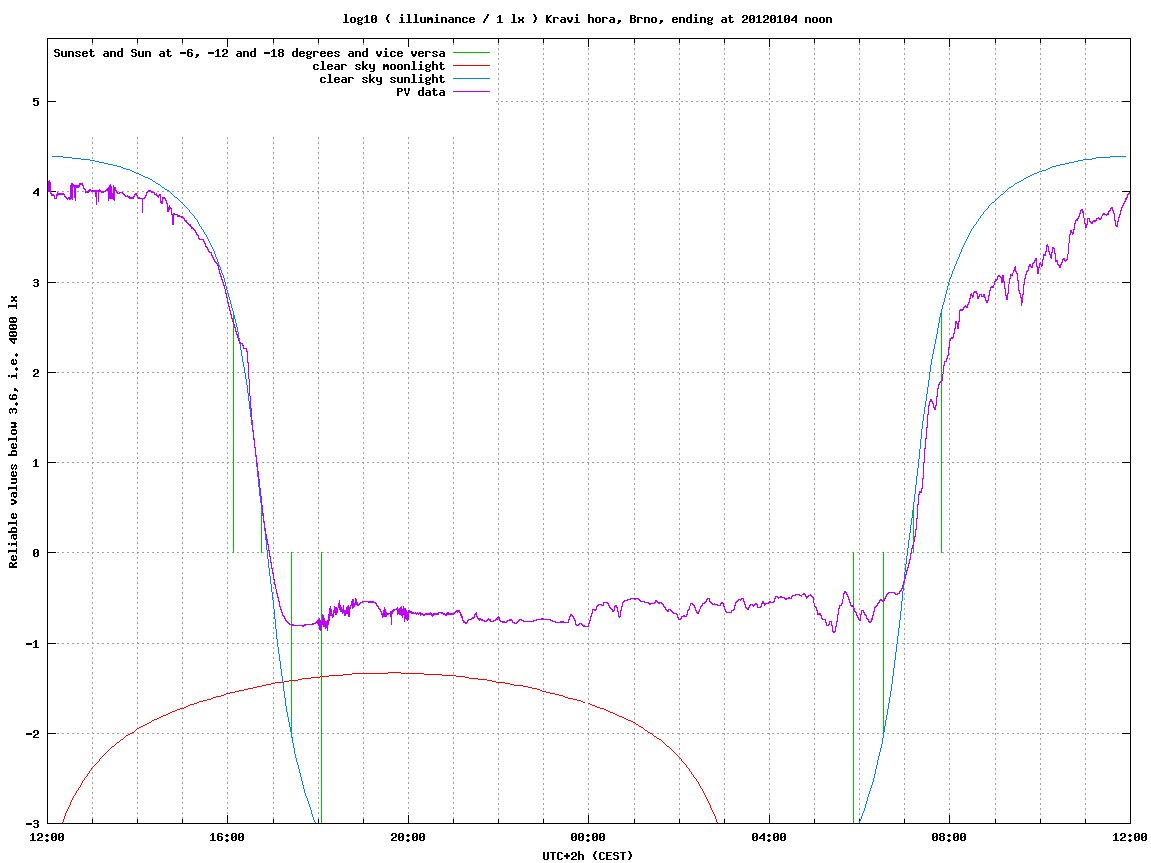Click the y-axis tick label -3
The image size is (1151, 863).
(32, 824)
